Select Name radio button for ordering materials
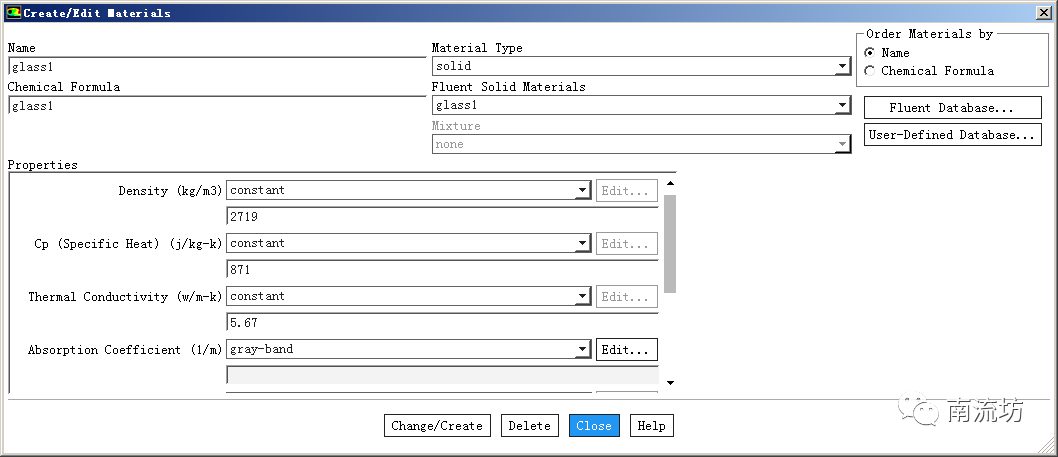 pyautogui.click(x=870, y=53)
